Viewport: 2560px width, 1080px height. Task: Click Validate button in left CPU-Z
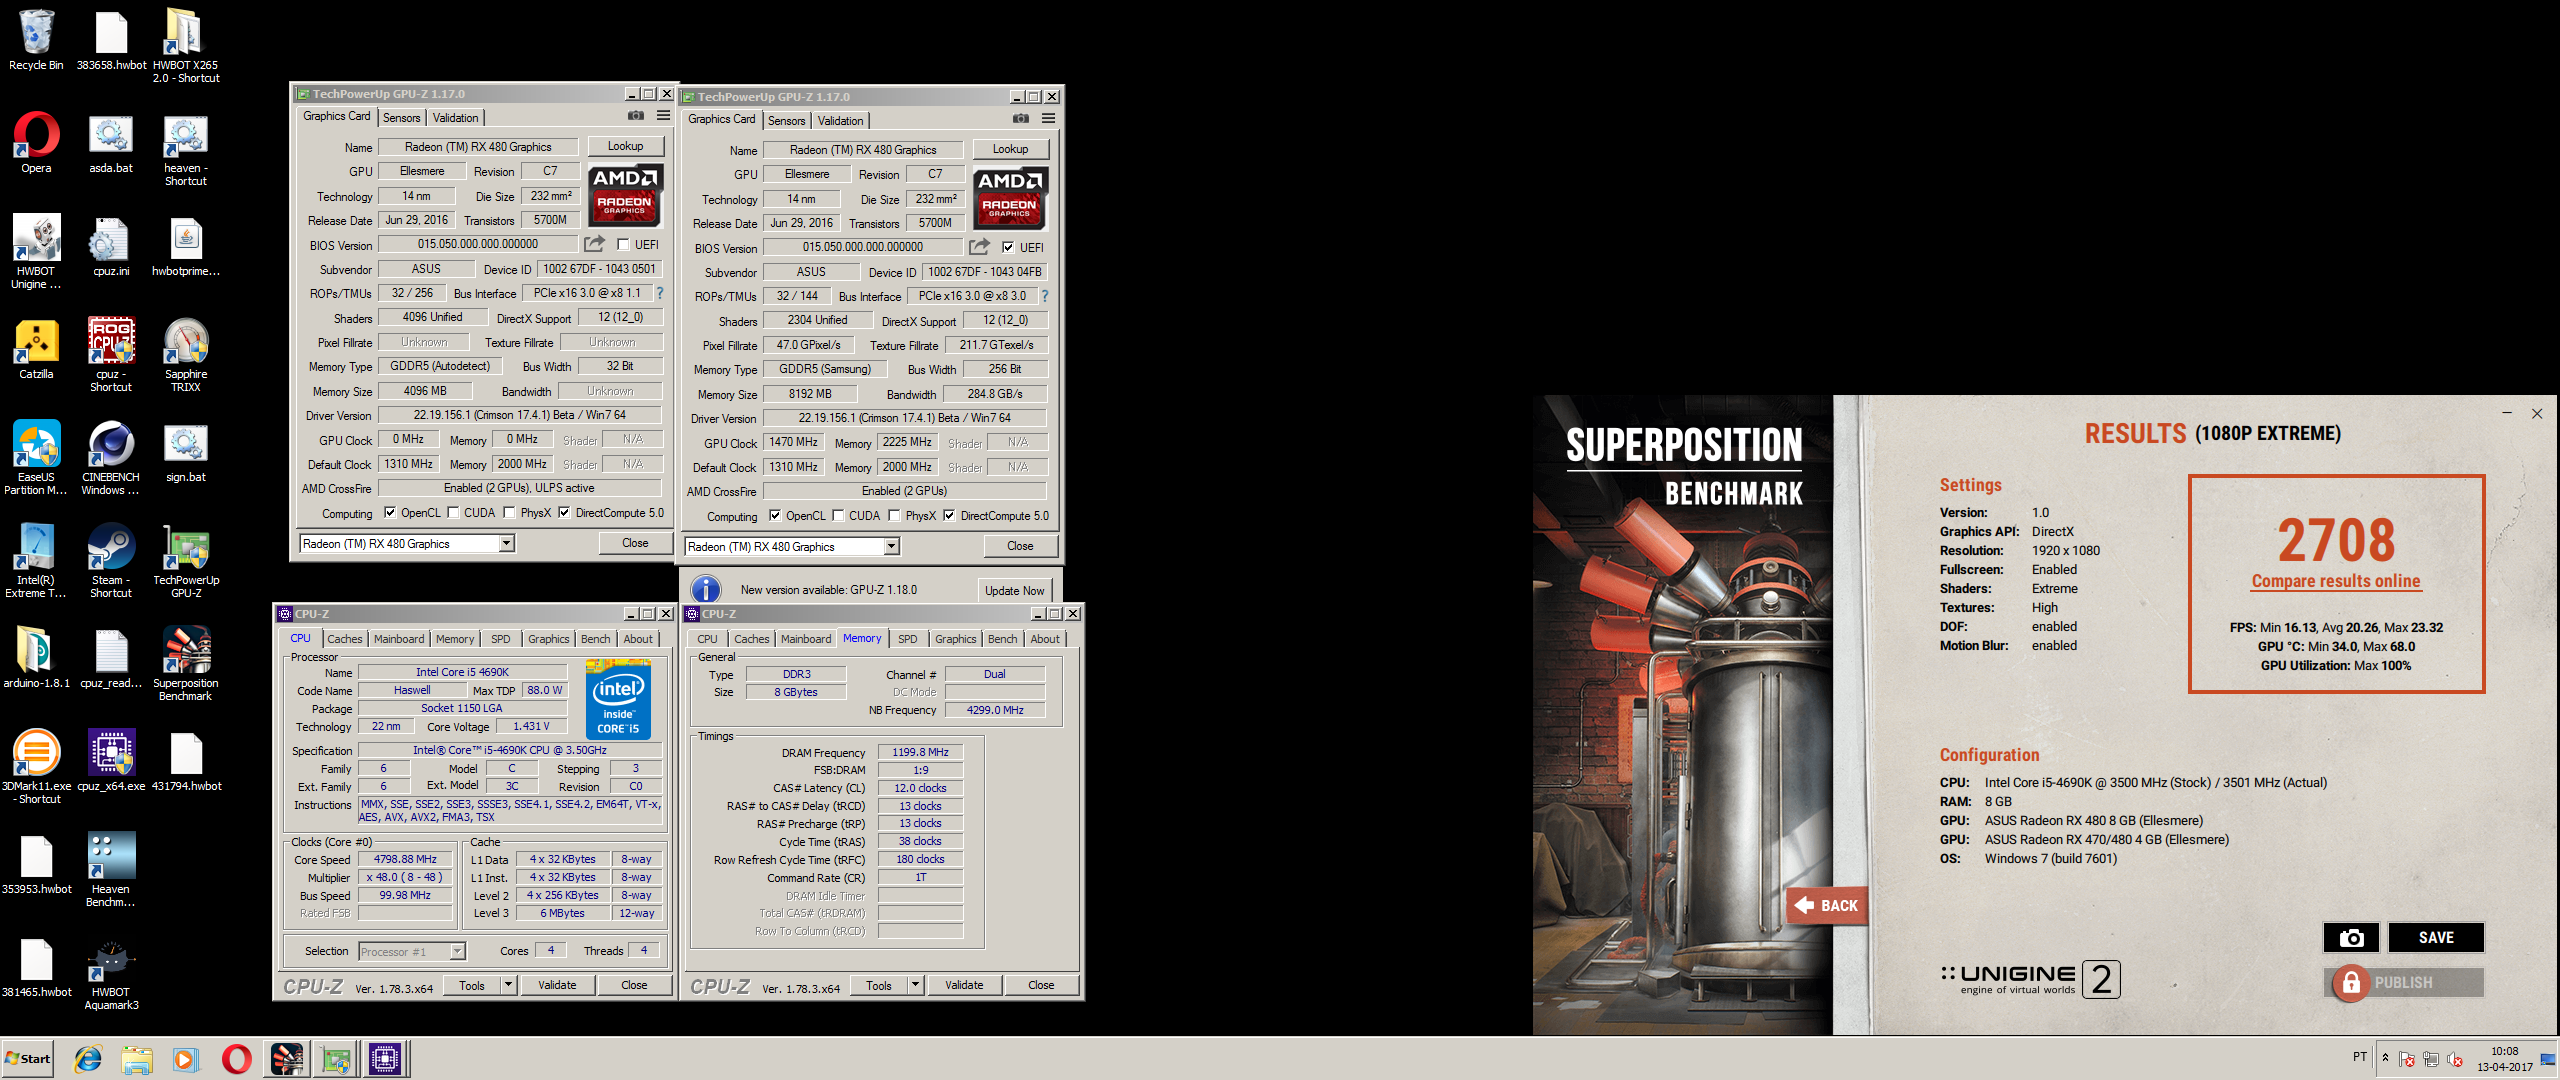coord(557,985)
